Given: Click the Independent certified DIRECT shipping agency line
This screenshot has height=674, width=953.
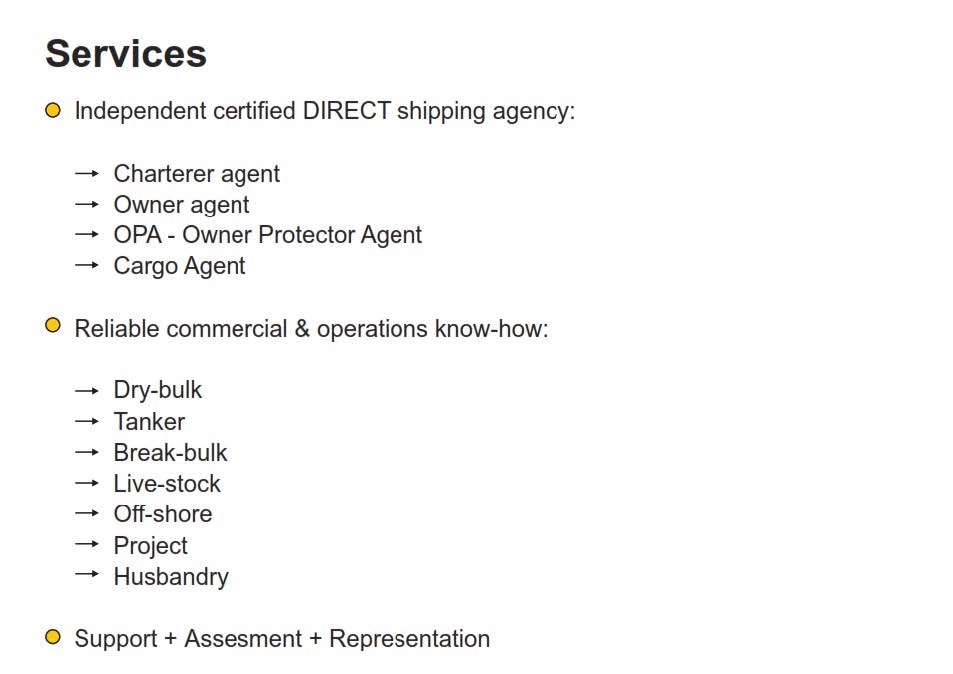Looking at the screenshot, I should pos(325,112).
